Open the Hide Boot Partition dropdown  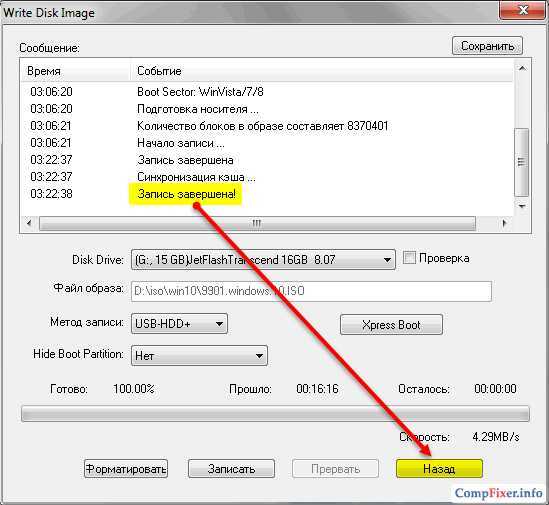[199, 356]
